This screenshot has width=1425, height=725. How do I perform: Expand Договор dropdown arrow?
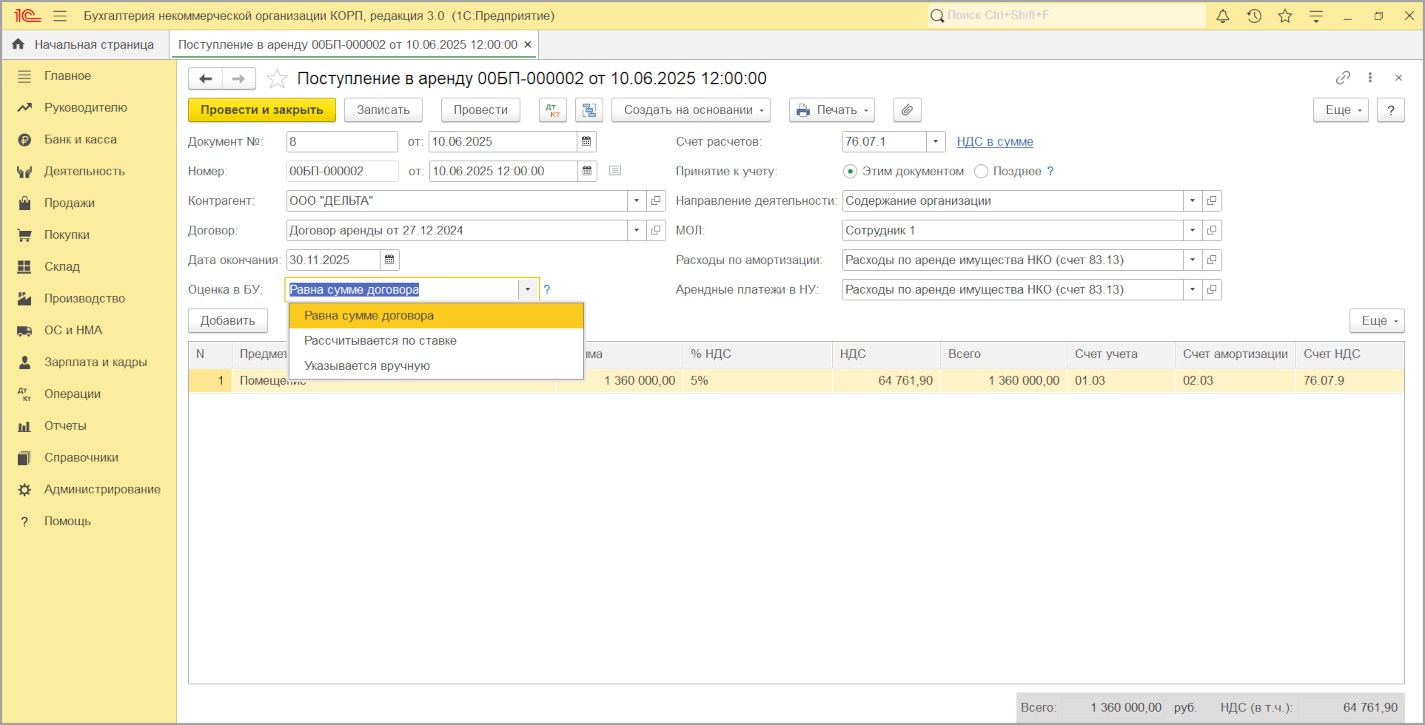[x=637, y=230]
